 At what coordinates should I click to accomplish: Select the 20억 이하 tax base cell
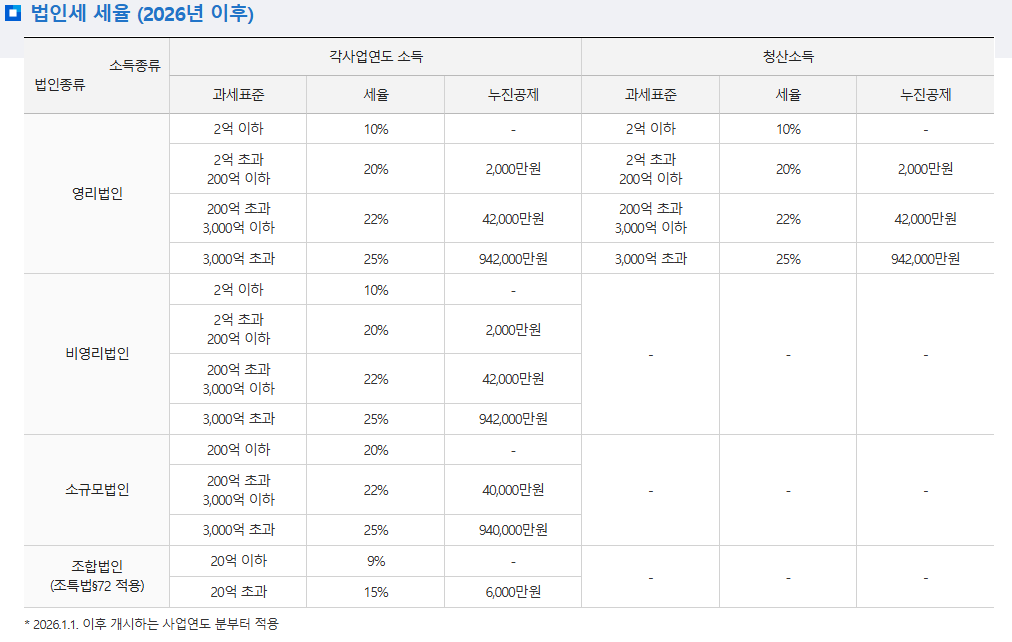click(238, 561)
